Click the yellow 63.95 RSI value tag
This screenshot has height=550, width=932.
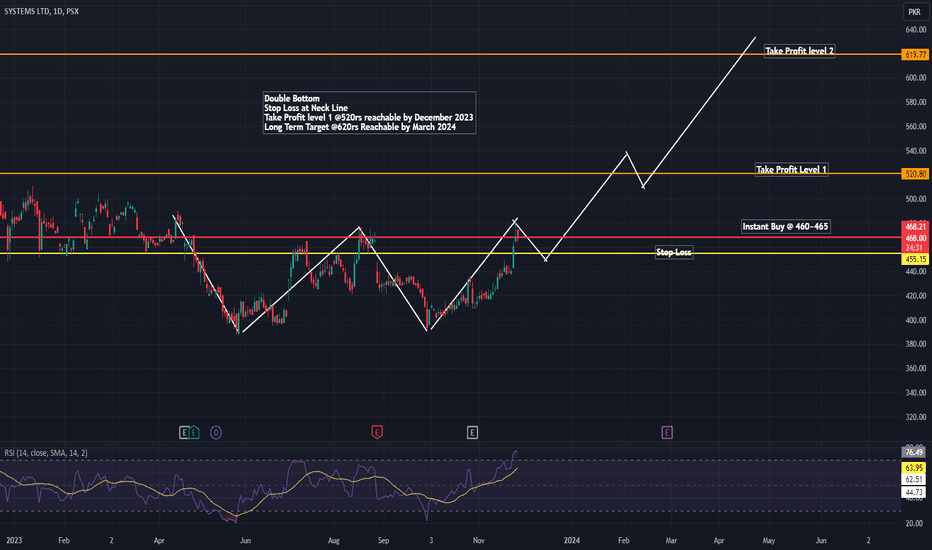click(914, 468)
